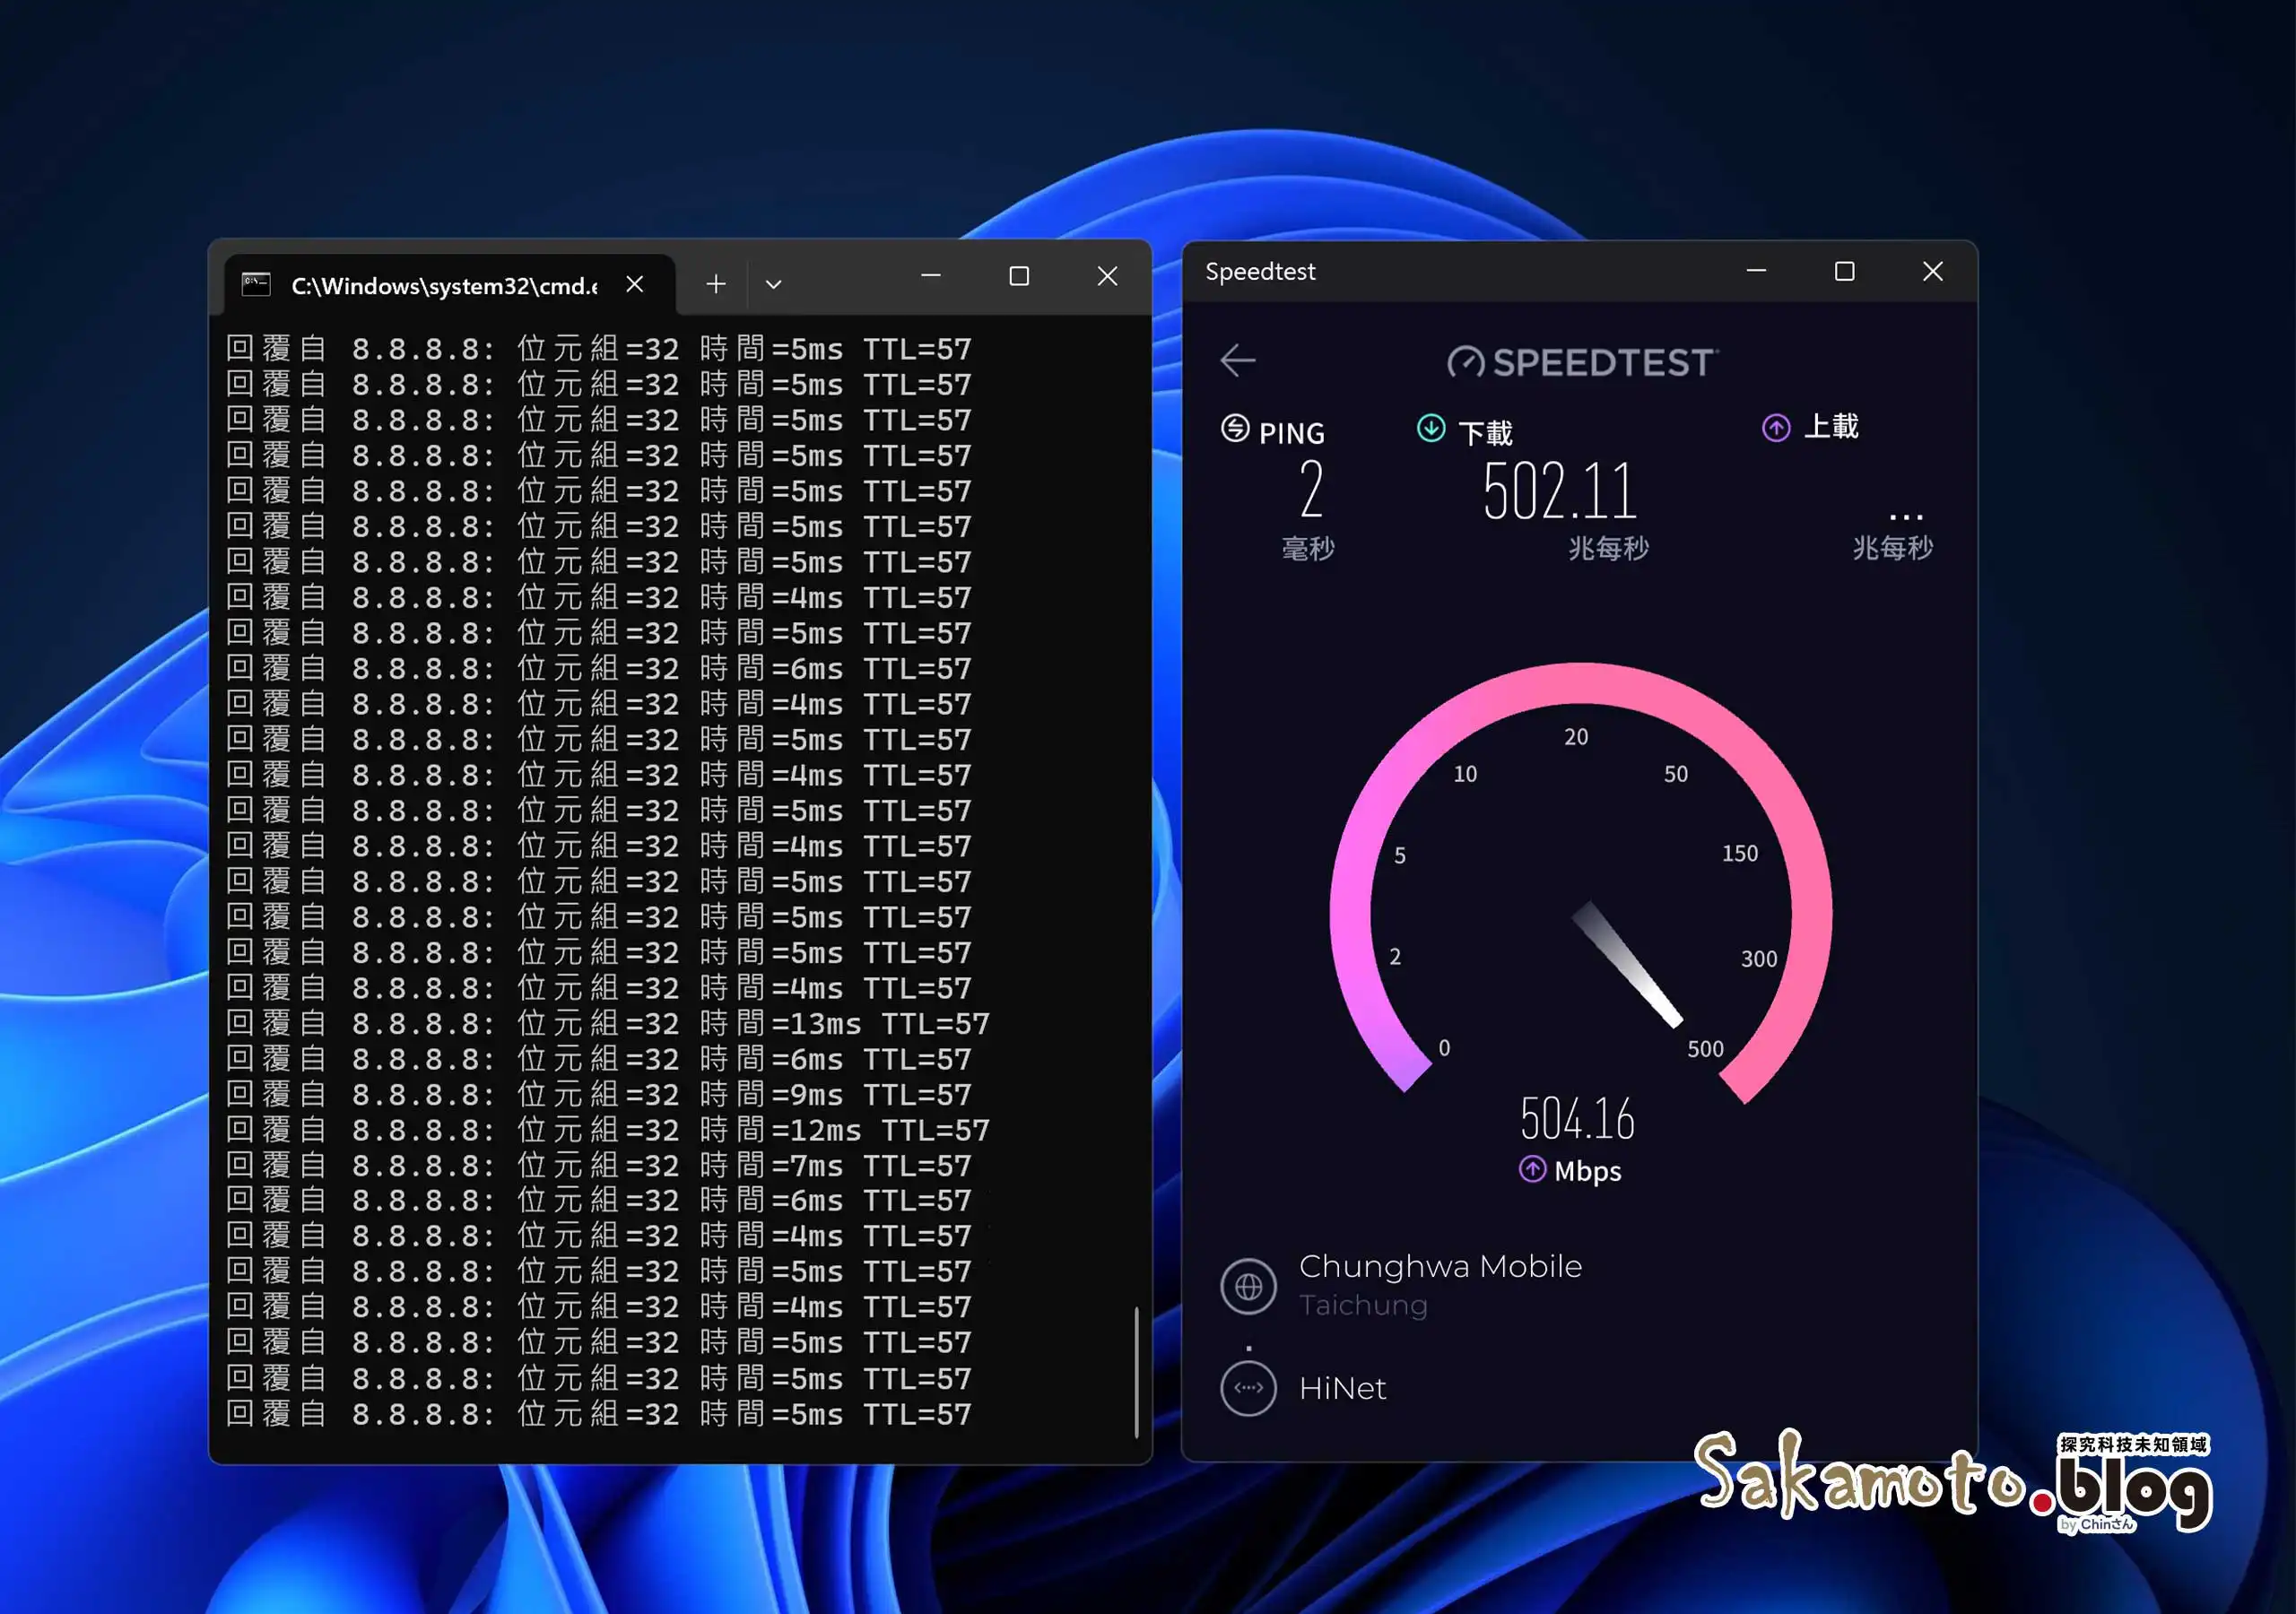Open the terminal new-tab dropdown chevron
Screen dimensions: 2296x1614
pos(773,284)
